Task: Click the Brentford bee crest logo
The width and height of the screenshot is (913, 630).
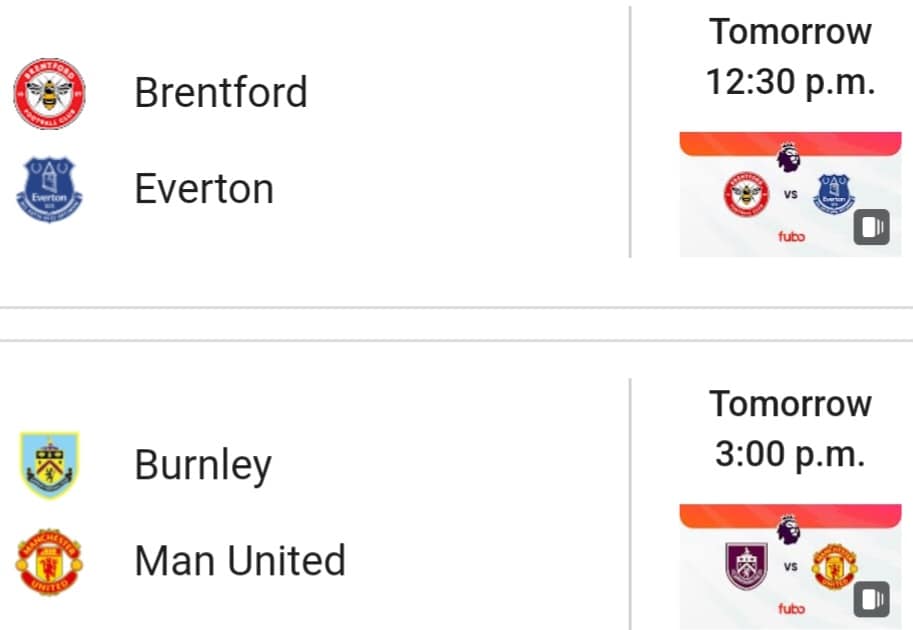Action: [x=49, y=93]
